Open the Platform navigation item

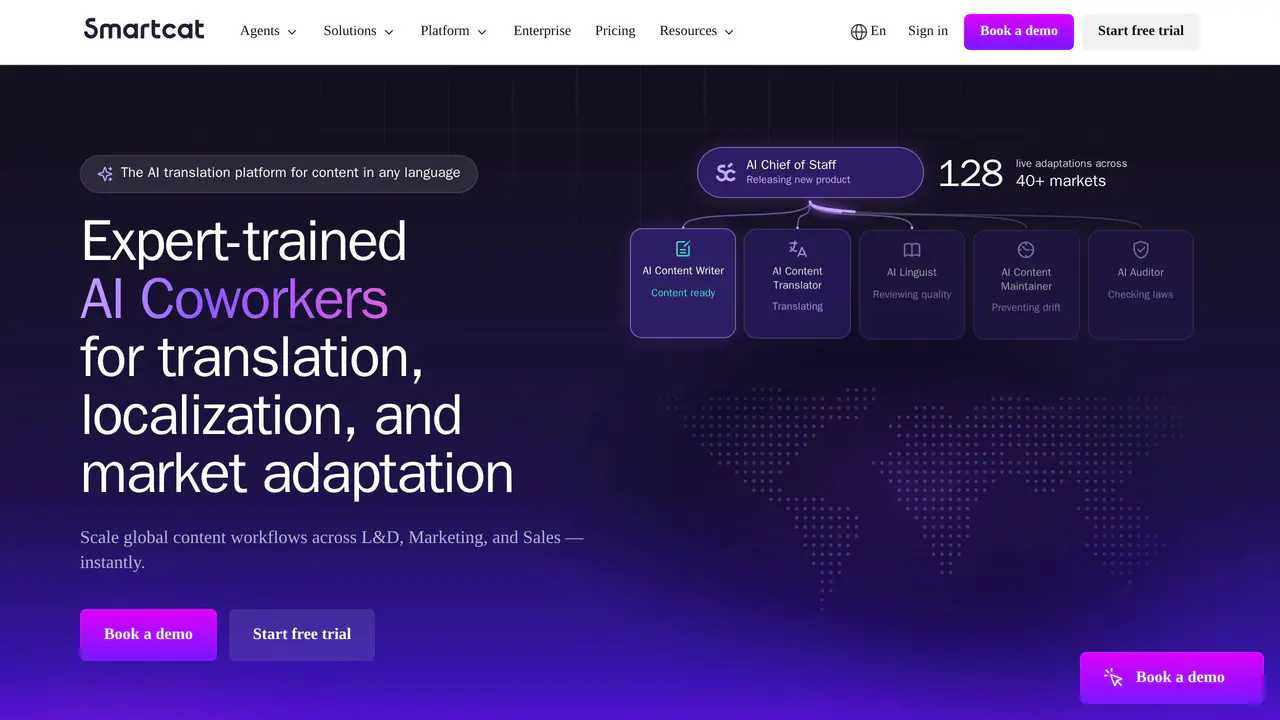point(454,31)
